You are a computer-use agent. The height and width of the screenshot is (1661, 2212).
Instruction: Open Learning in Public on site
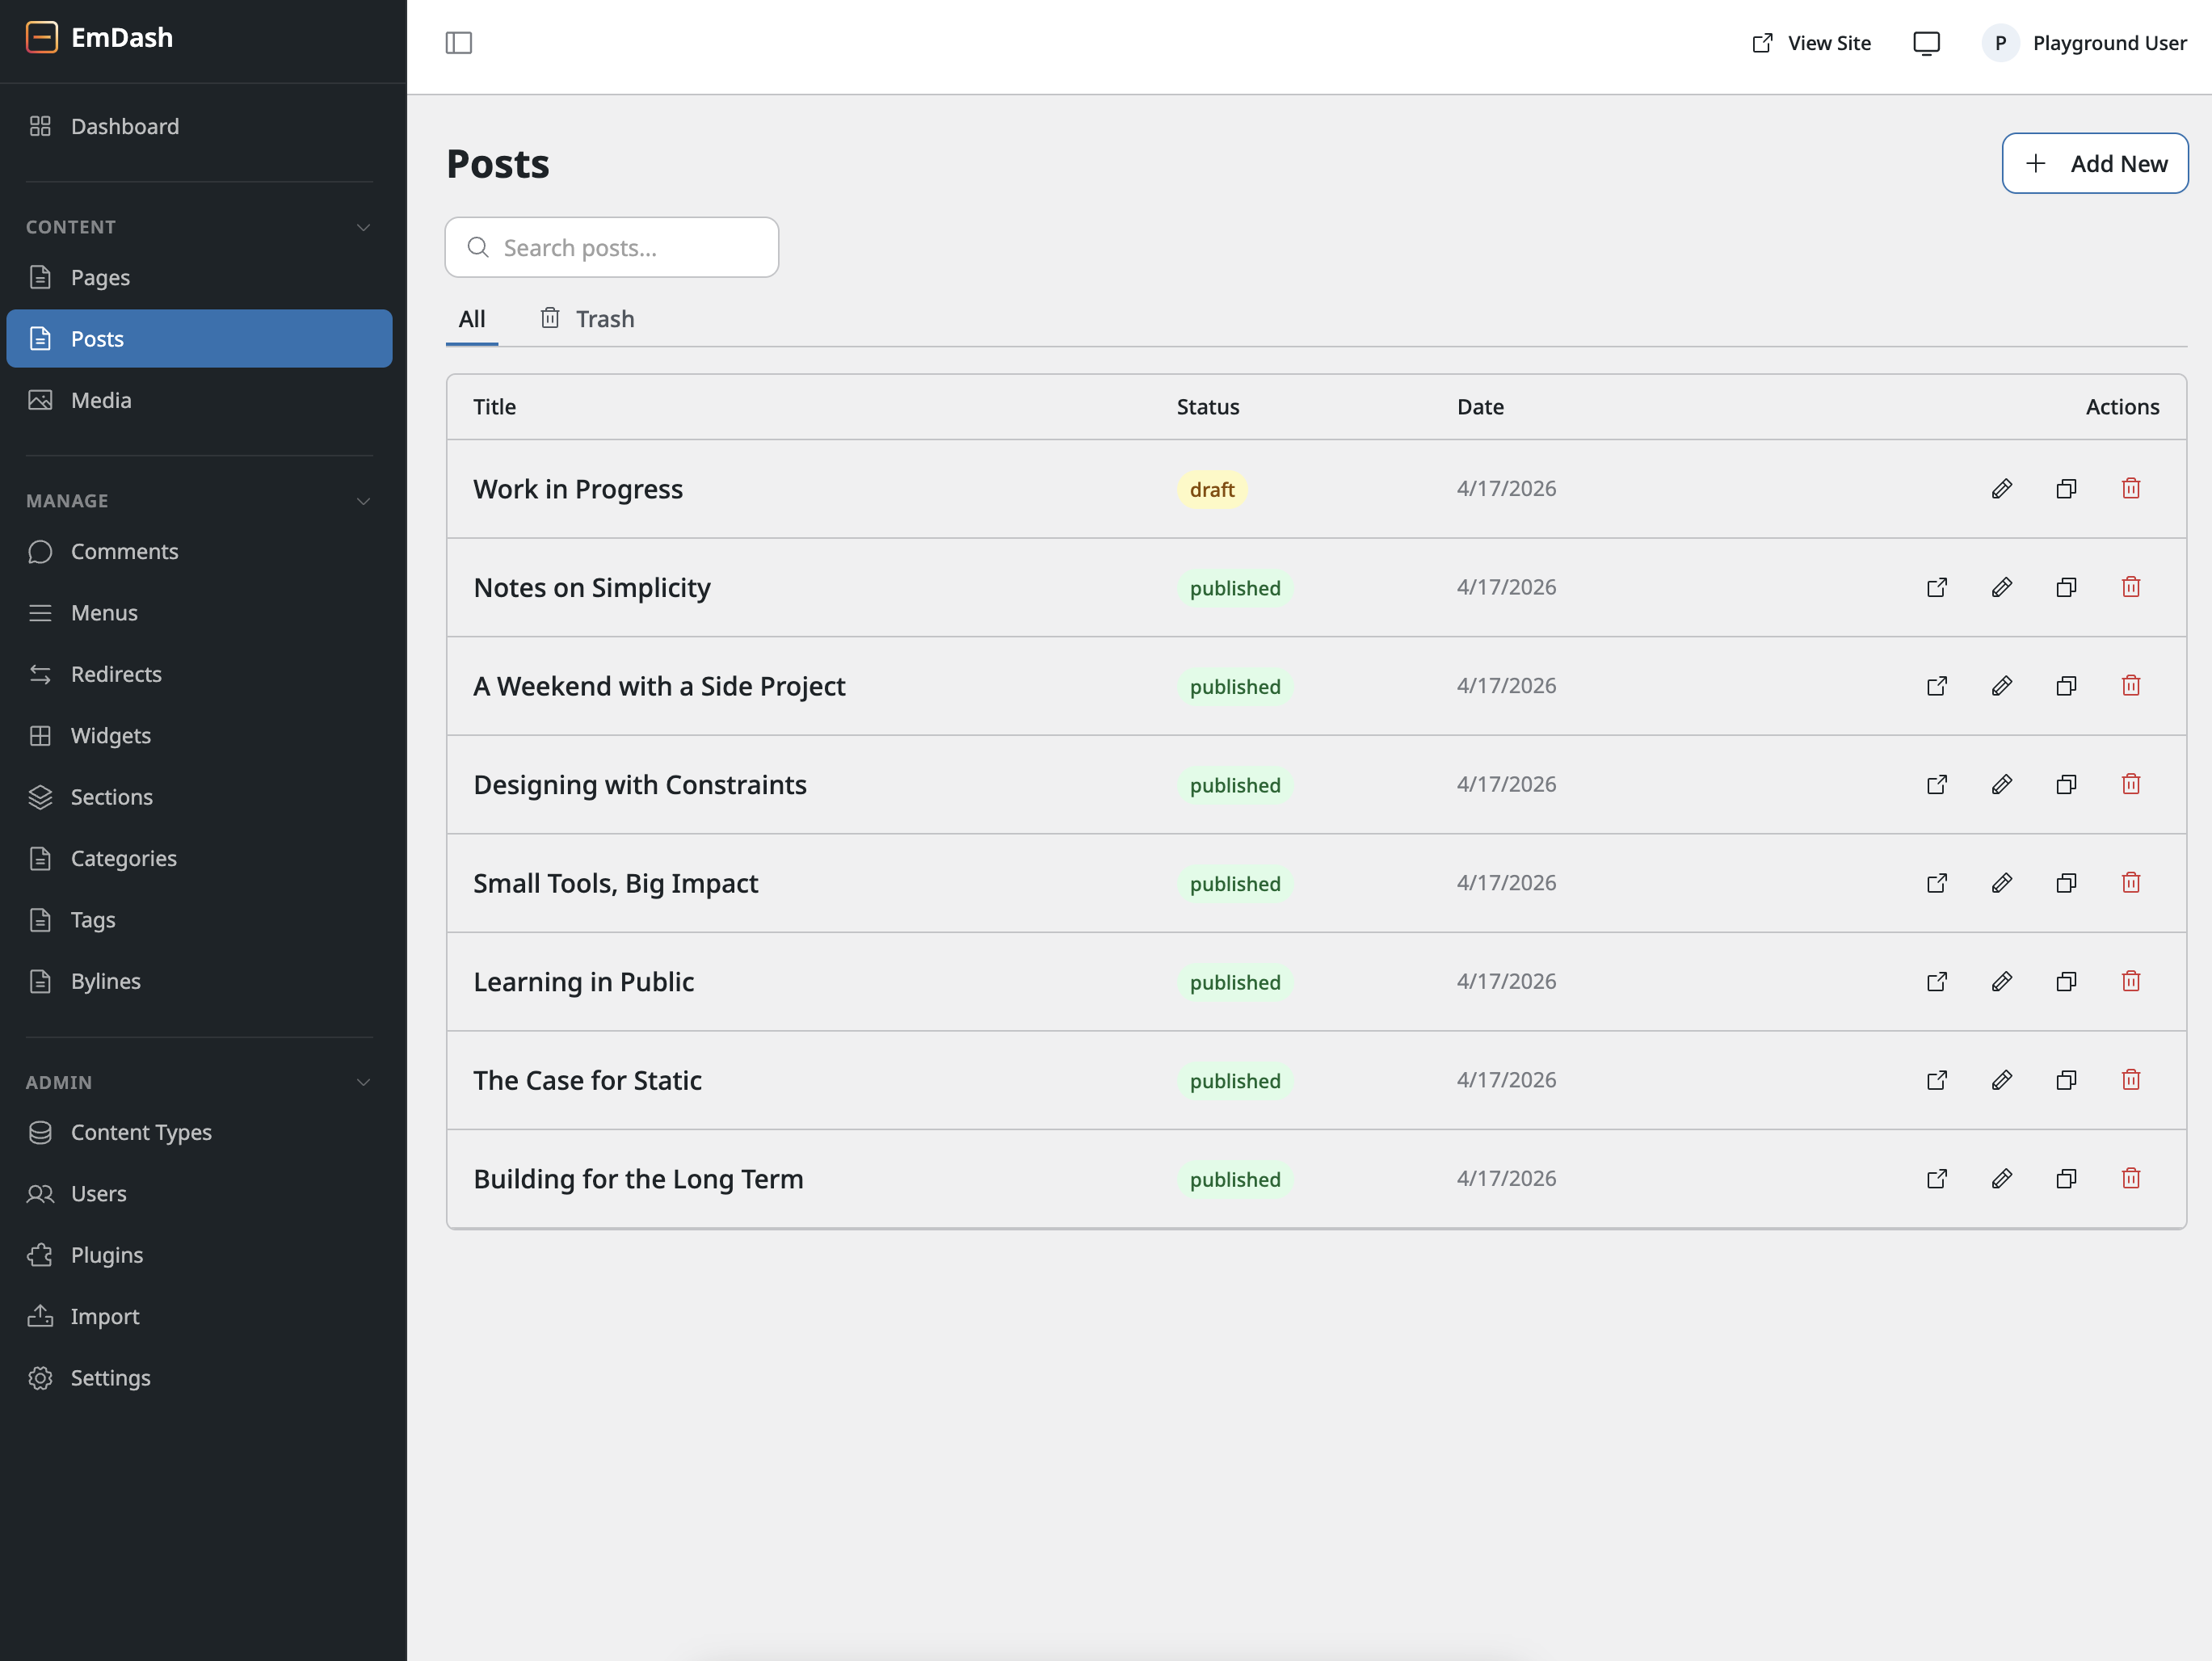coord(1936,982)
